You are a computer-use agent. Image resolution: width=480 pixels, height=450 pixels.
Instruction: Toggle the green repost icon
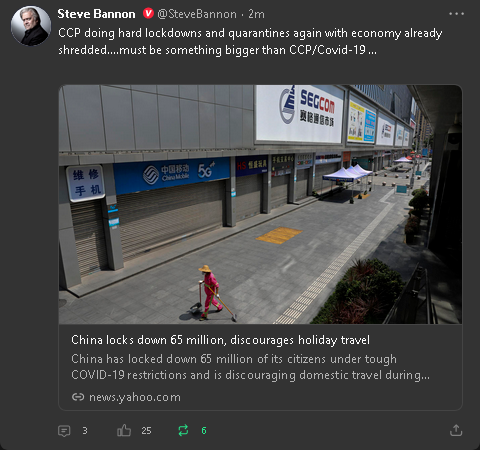(x=183, y=430)
